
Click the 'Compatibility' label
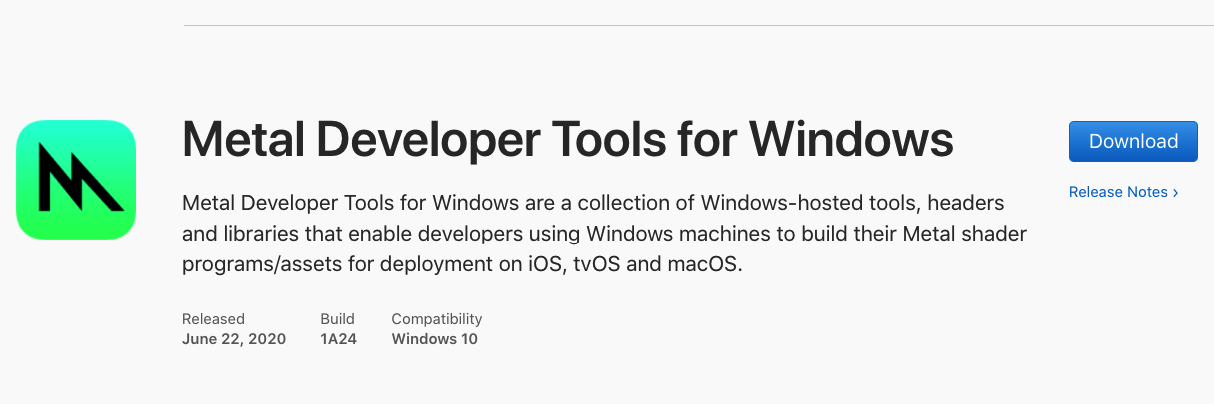coord(437,319)
